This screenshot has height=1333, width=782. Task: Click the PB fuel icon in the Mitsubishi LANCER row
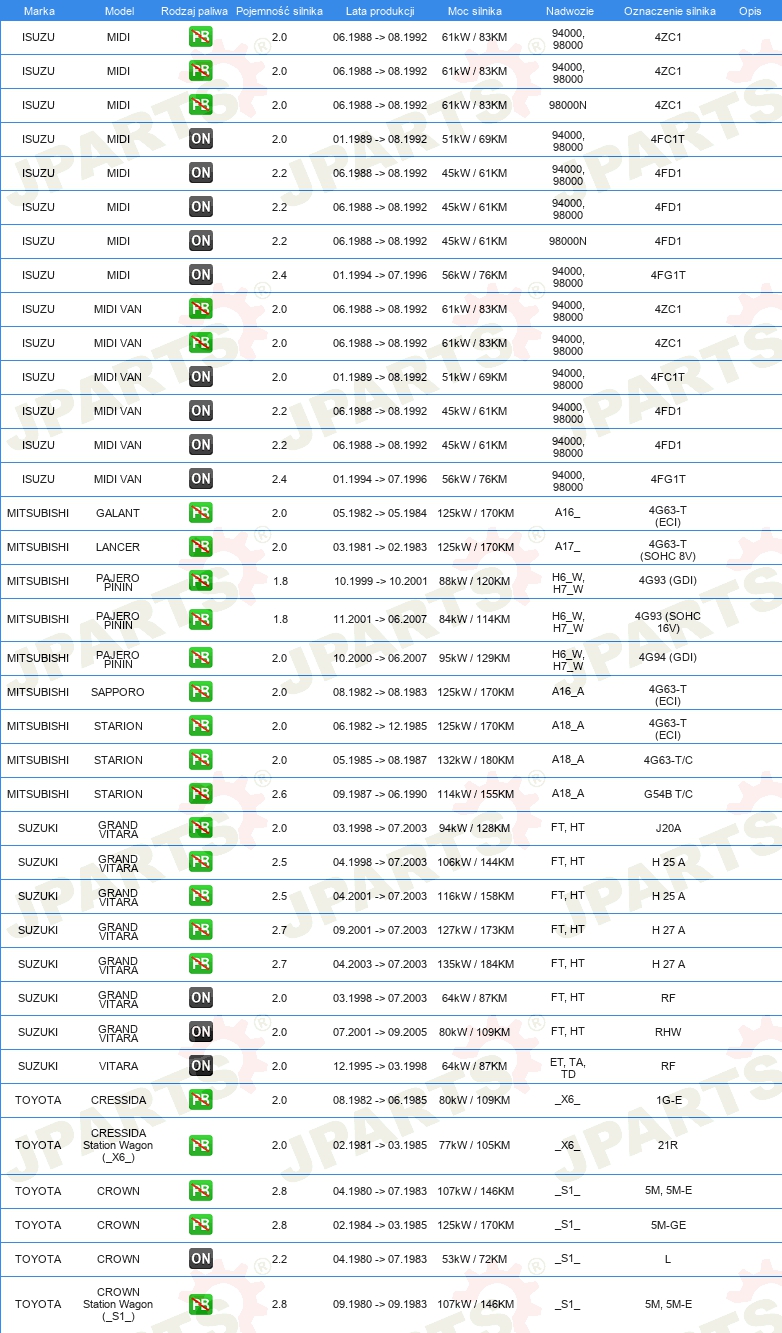coord(201,547)
